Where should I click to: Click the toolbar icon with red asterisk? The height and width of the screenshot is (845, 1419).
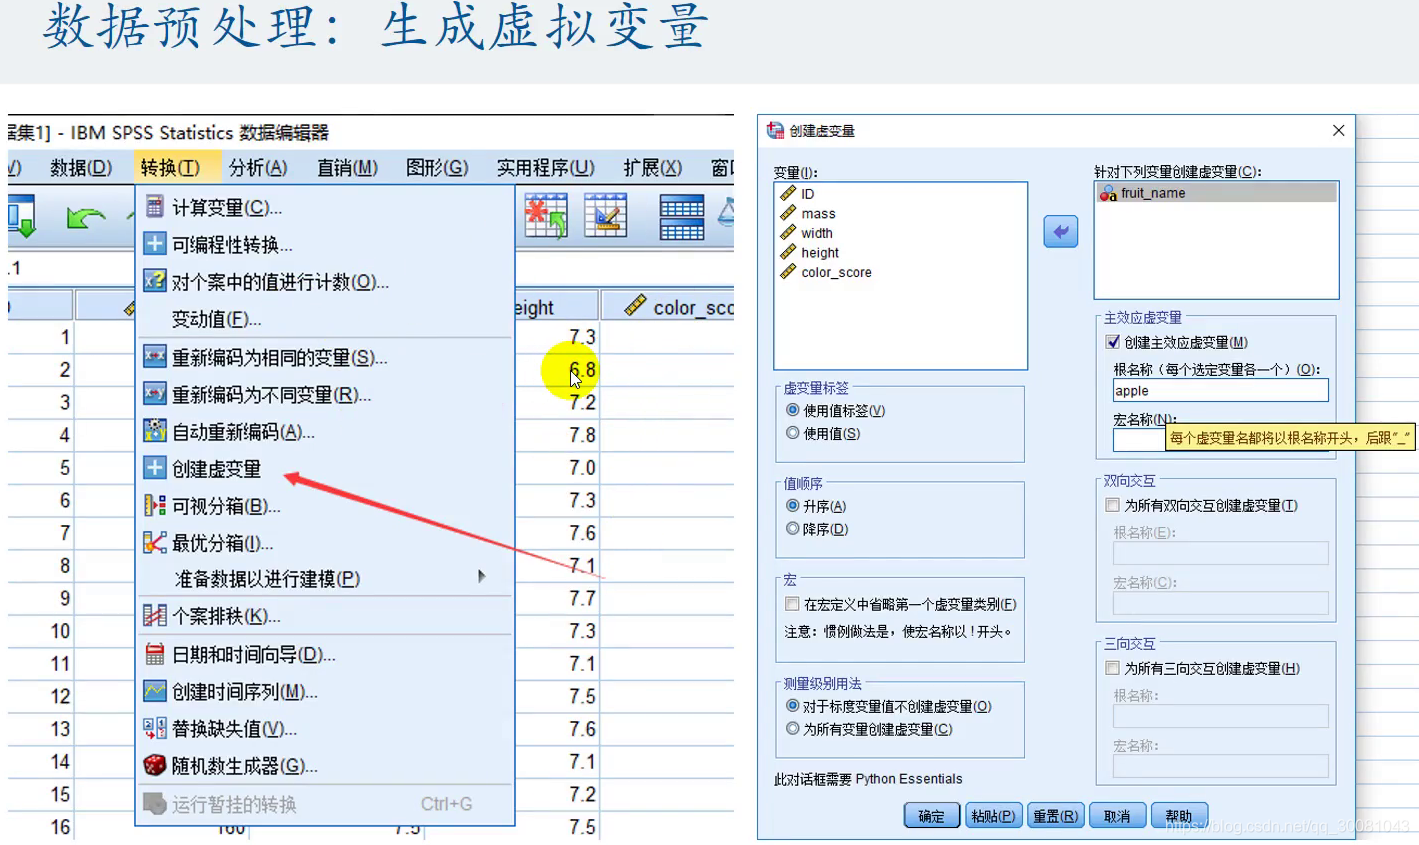[x=546, y=216]
